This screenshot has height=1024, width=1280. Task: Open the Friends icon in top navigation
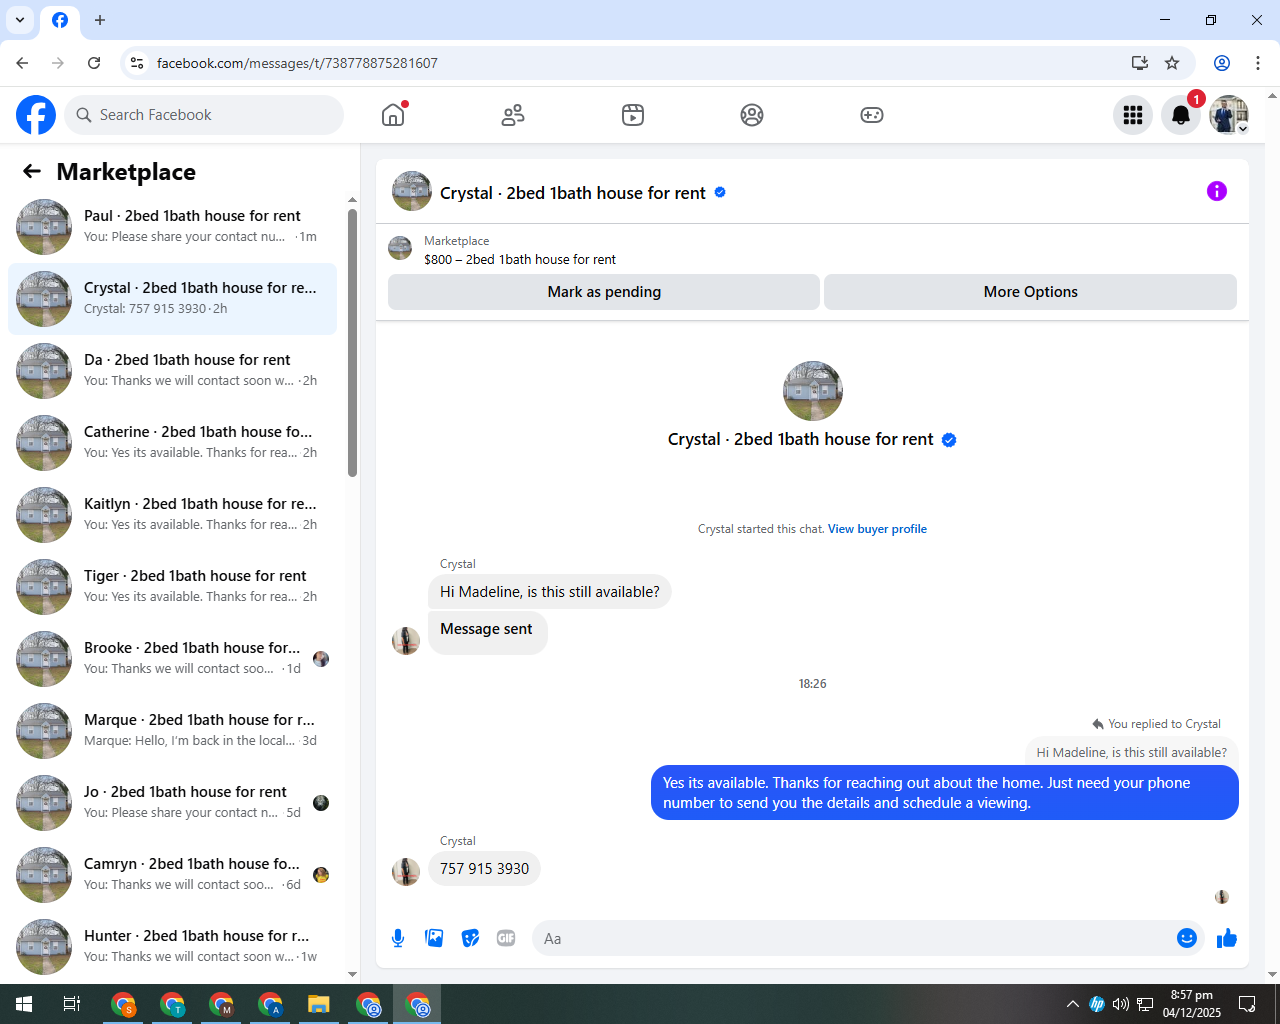pos(513,115)
